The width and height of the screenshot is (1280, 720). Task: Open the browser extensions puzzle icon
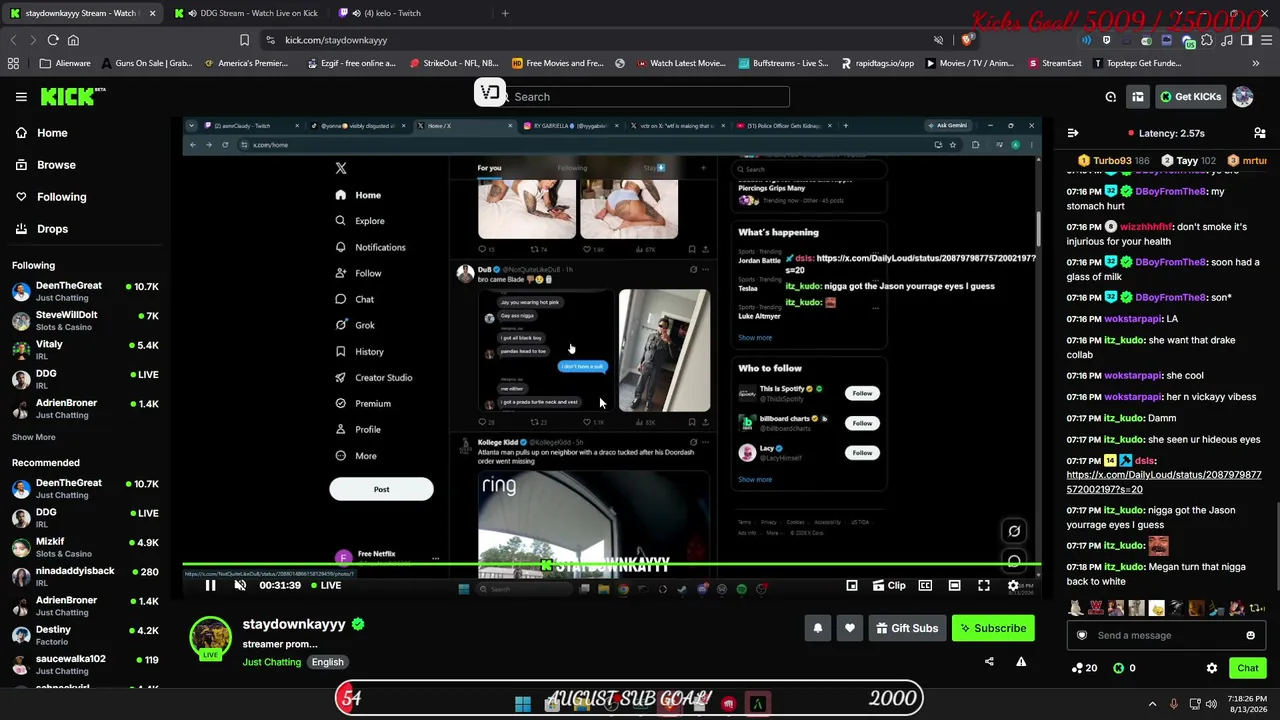pyautogui.click(x=1207, y=40)
